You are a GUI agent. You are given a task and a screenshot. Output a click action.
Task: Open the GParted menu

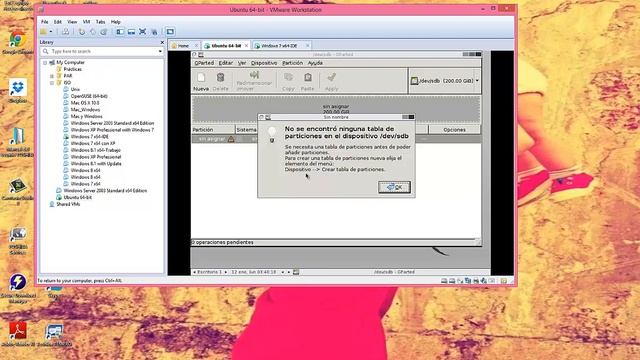pos(204,63)
